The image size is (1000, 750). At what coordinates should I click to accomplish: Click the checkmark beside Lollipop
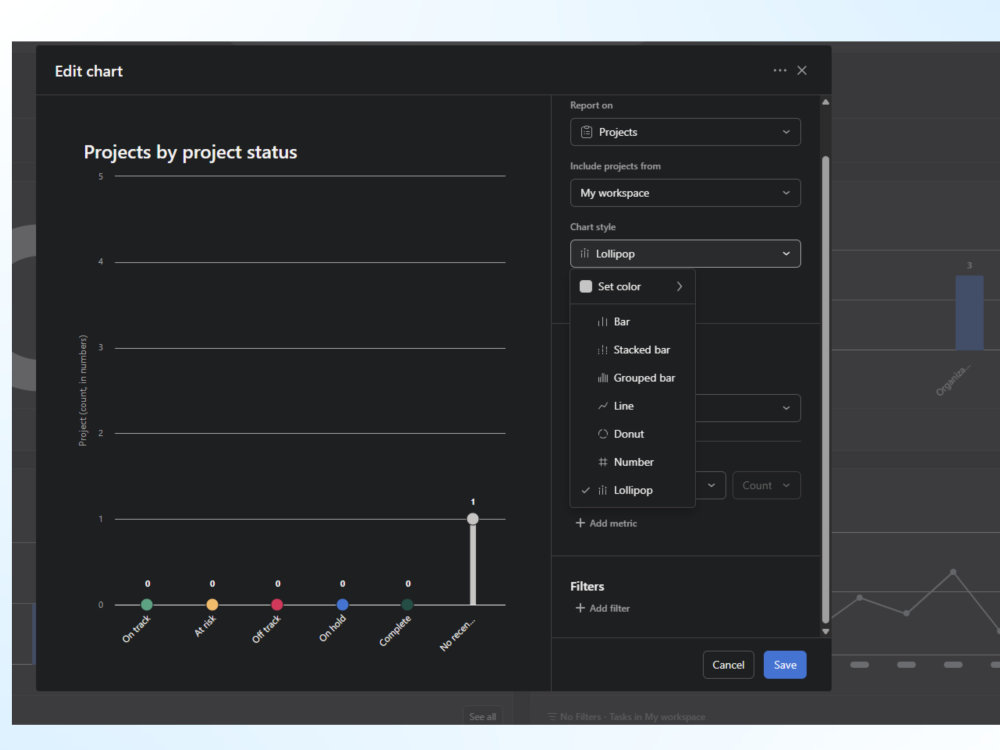tap(585, 490)
